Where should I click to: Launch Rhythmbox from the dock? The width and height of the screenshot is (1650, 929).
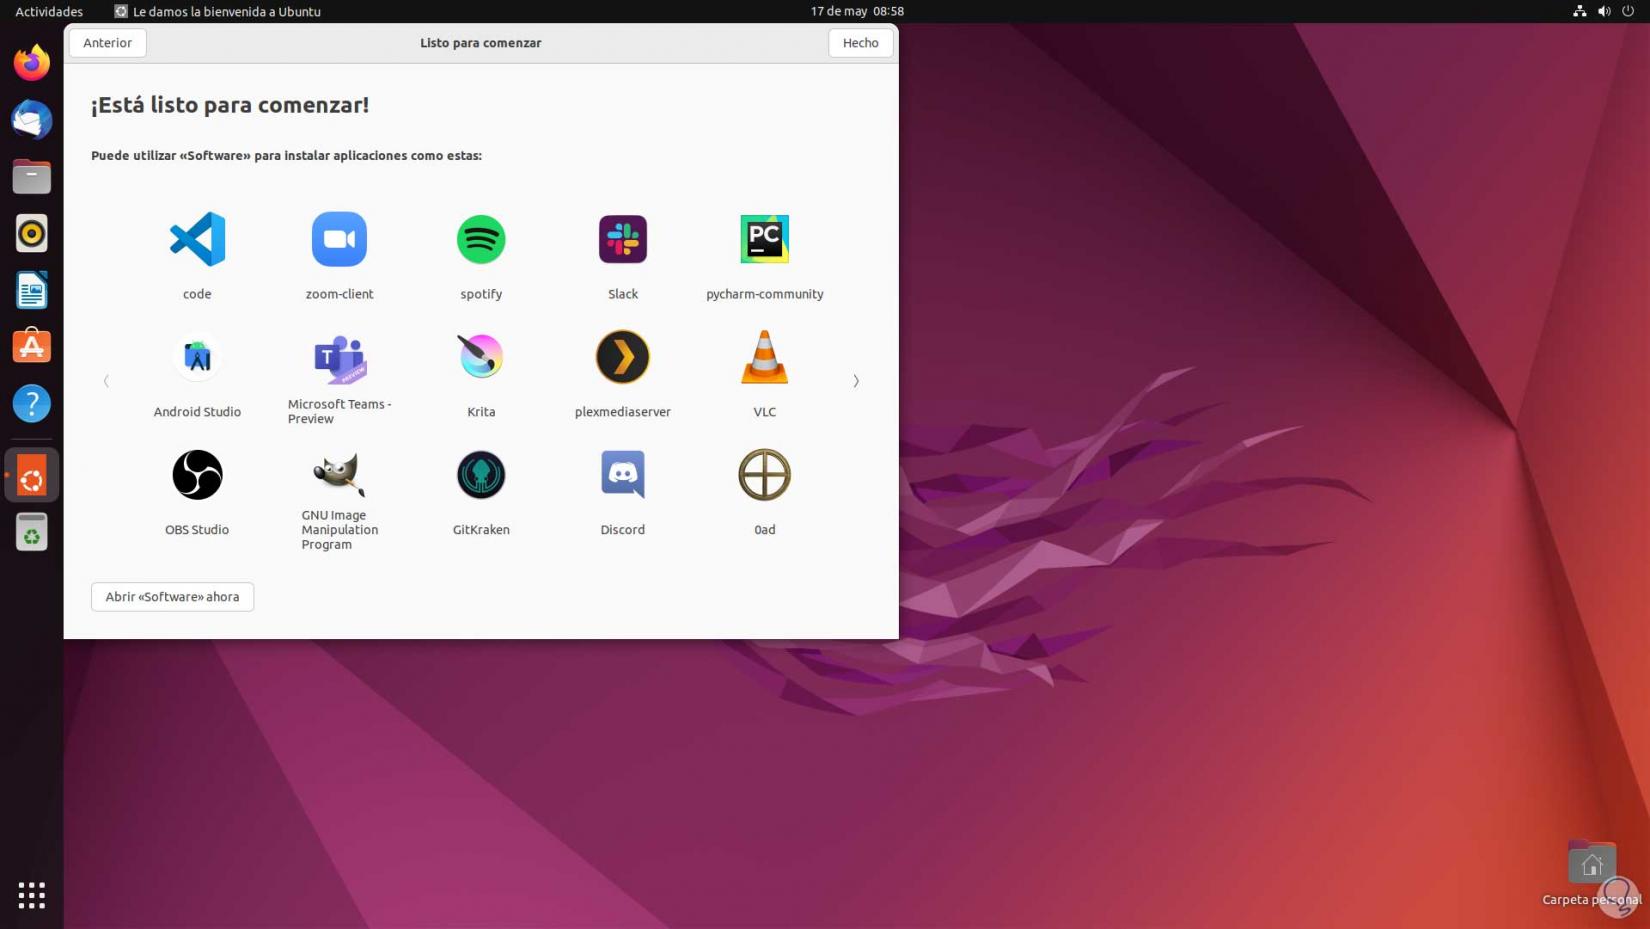tap(32, 233)
